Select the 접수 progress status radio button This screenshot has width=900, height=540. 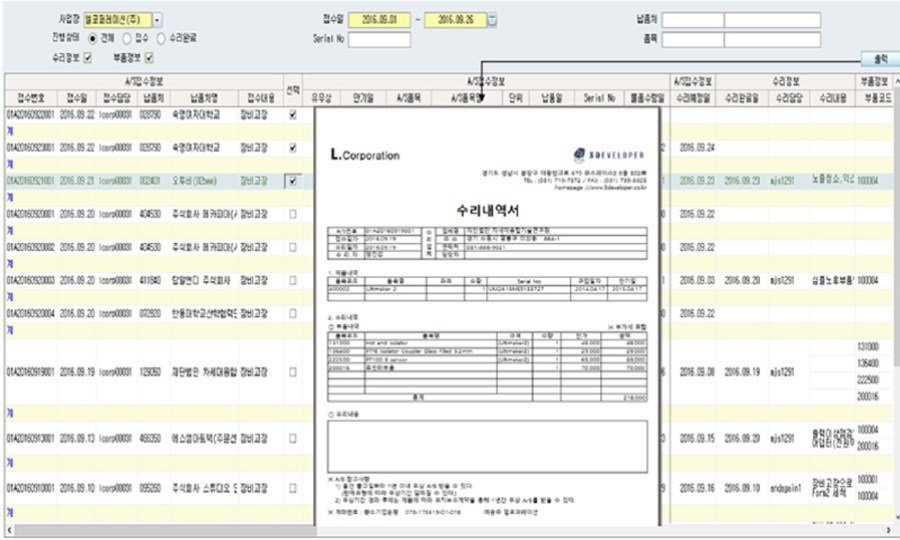127,38
